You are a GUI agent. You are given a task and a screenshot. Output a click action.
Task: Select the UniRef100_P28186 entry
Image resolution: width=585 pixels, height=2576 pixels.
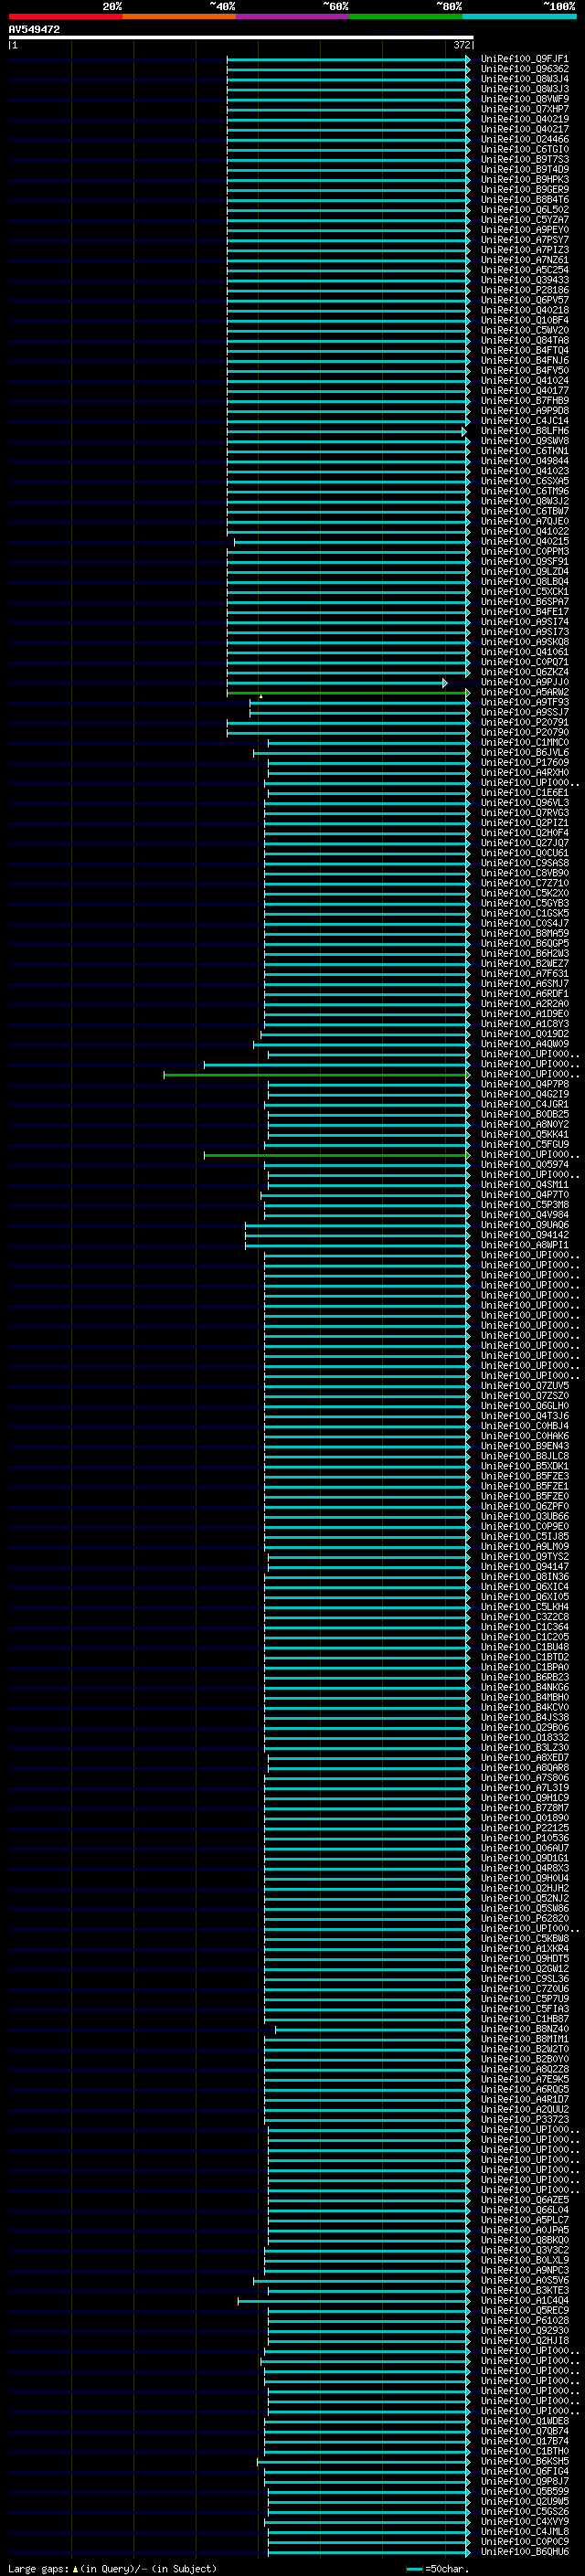tap(524, 290)
